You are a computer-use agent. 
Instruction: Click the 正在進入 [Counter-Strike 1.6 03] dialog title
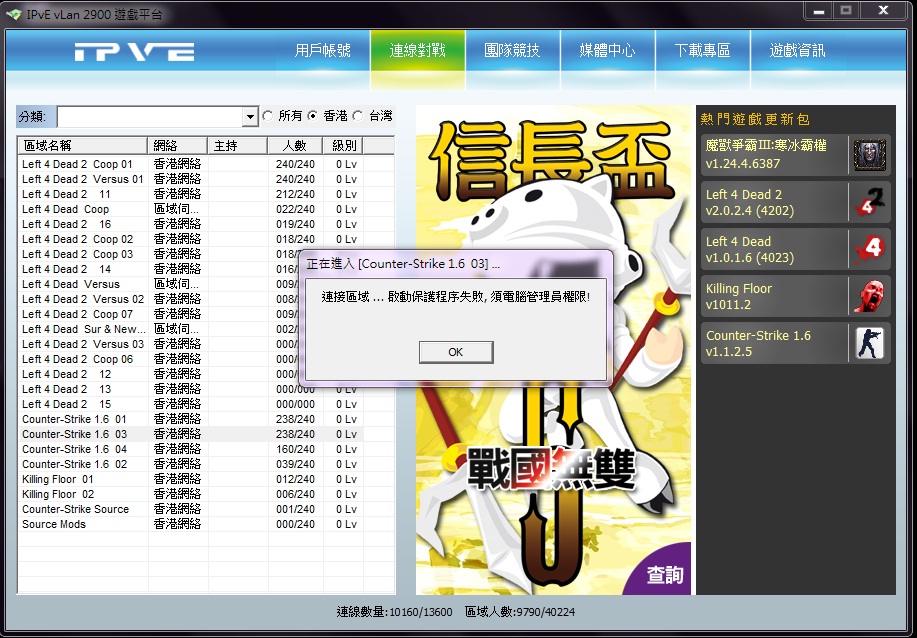[x=403, y=264]
